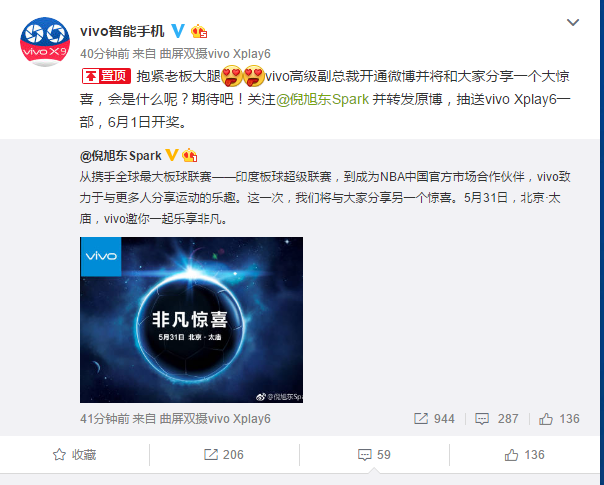
Task: Click the 41分钟前 timestamp of original post
Action: [x=104, y=419]
